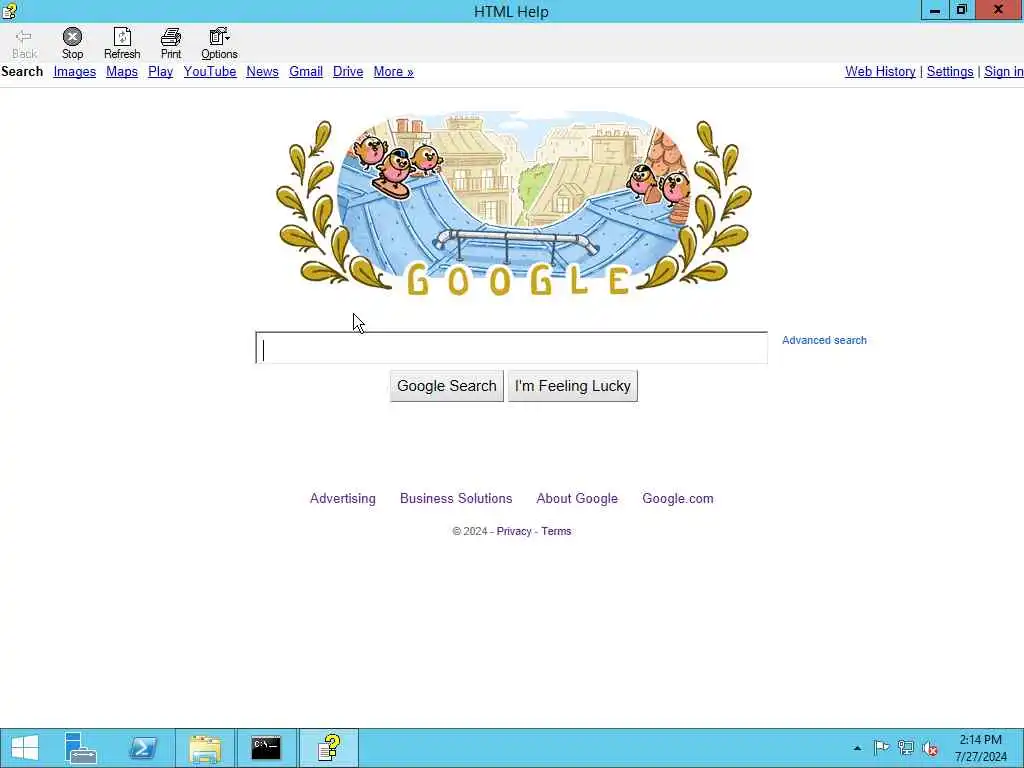Viewport: 1024px width, 768px height.
Task: Print the page via Print icon
Action: 171,44
